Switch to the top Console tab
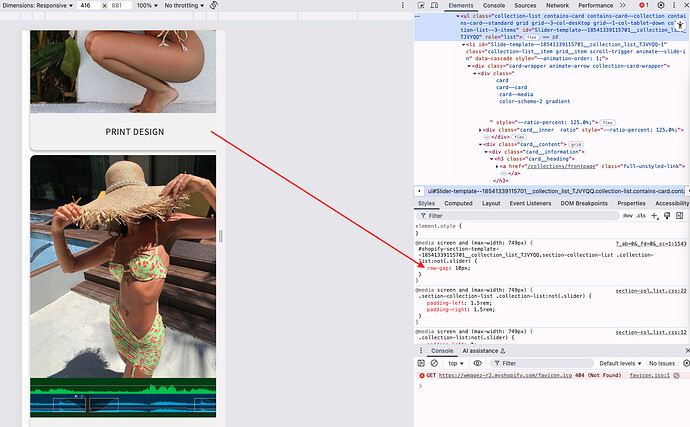The width and height of the screenshot is (690, 427). pos(494,5)
